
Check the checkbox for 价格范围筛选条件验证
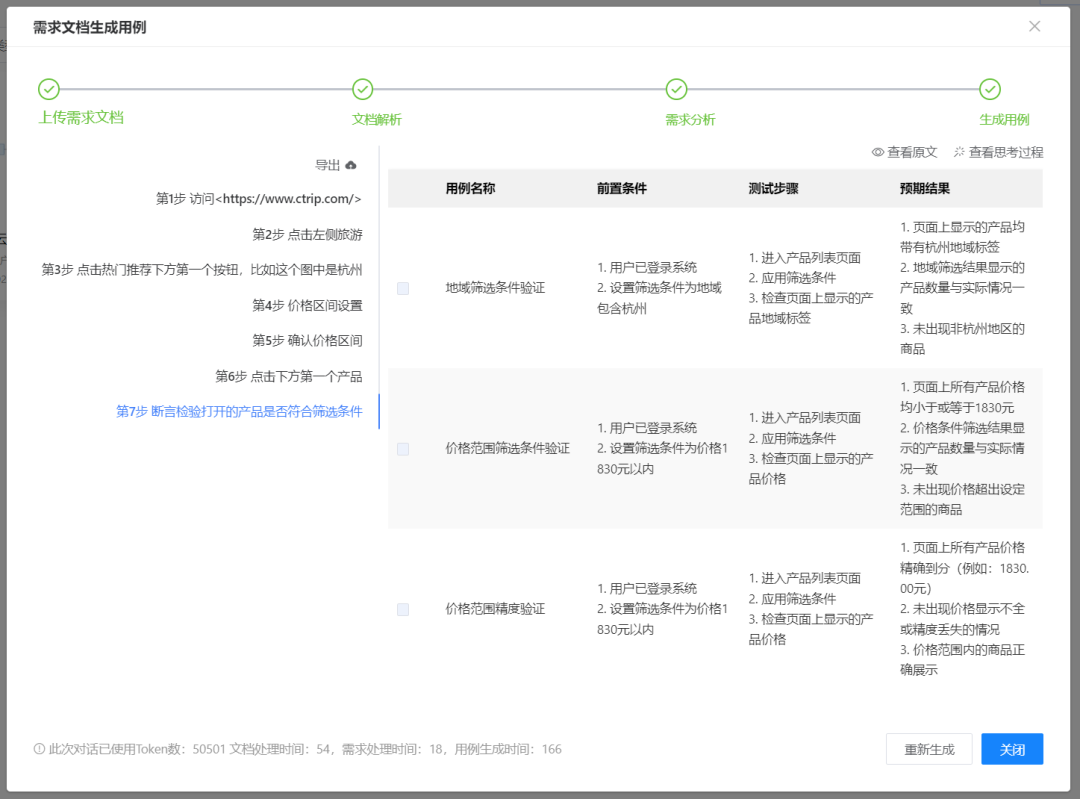click(403, 449)
